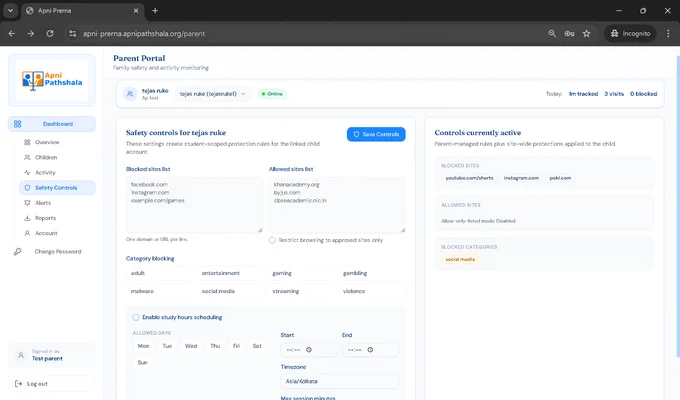Screen dimensions: 680x400
Task: Toggle the gambling category block
Action: pos(372,273)
